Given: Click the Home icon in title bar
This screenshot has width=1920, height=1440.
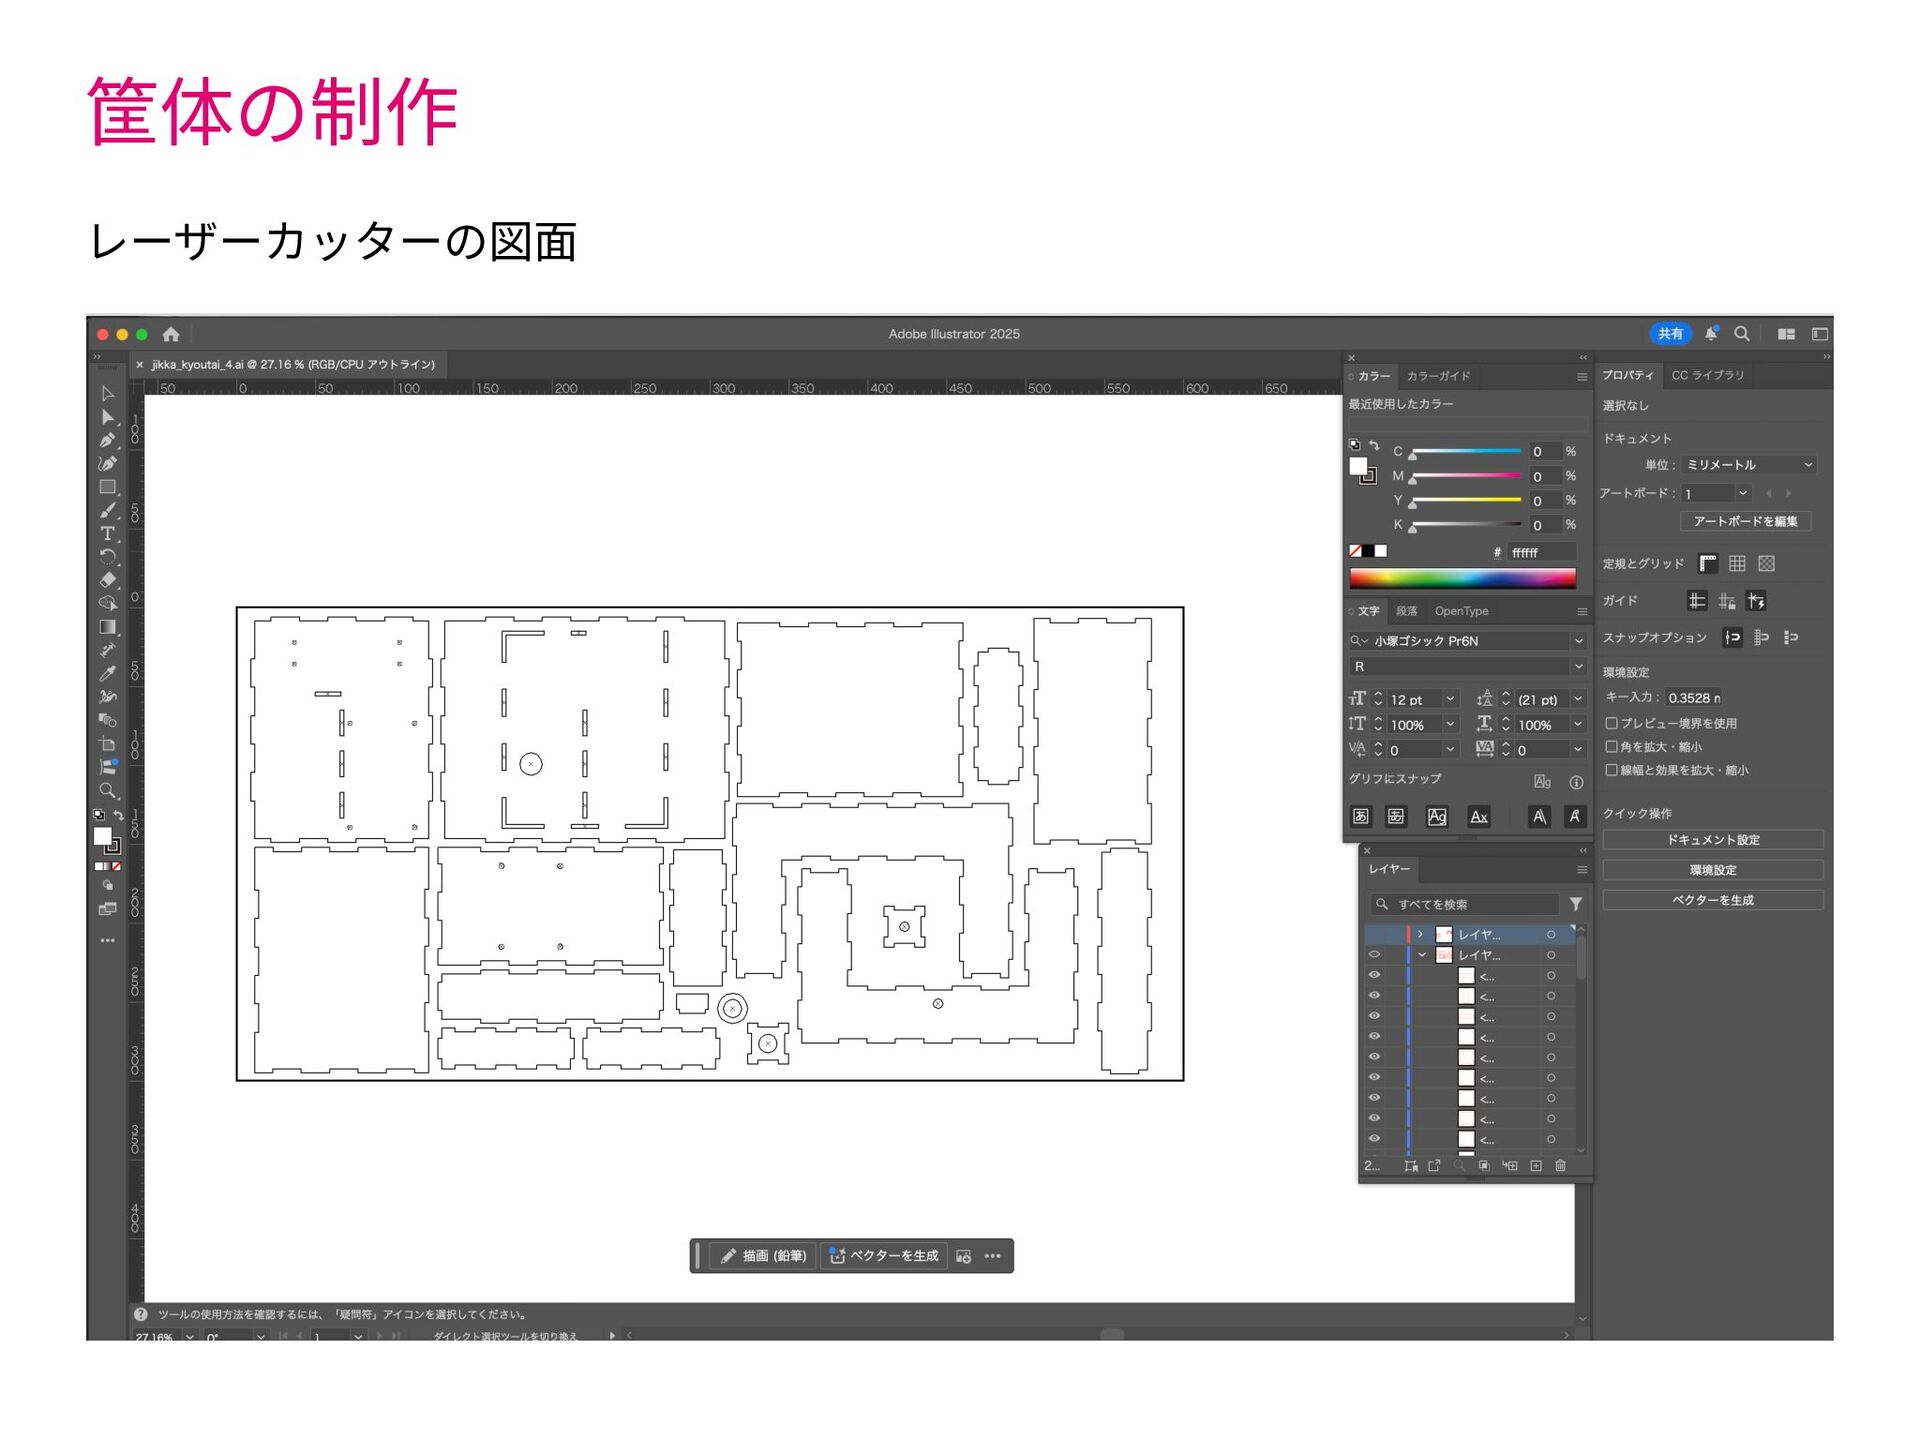Looking at the screenshot, I should [x=171, y=334].
